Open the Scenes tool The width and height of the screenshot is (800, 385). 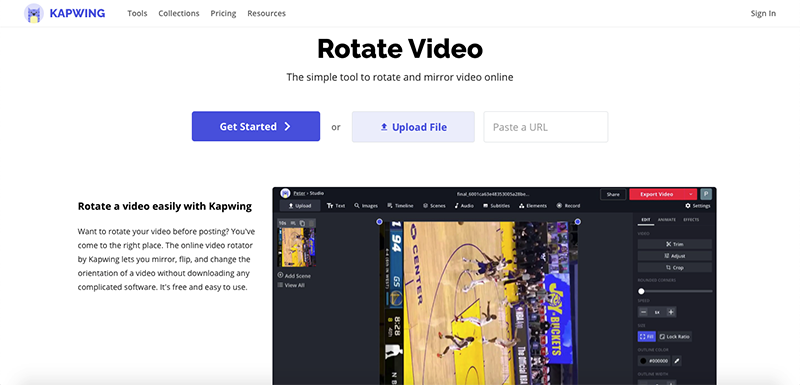(434, 206)
